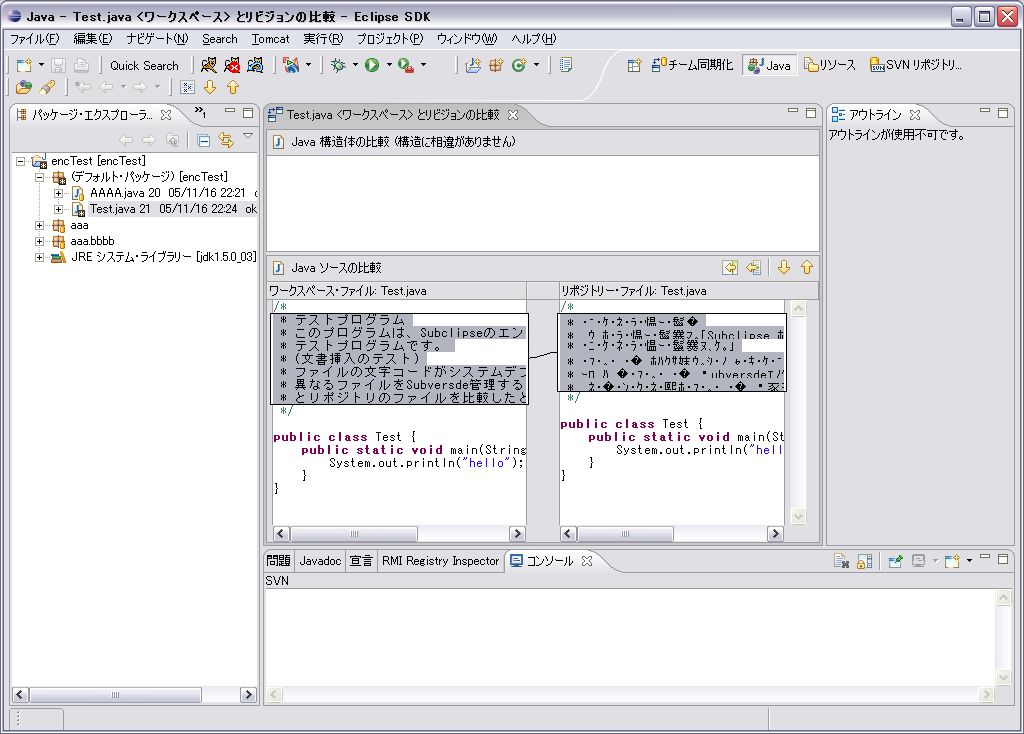Switch to the Javadoc tab
The width and height of the screenshot is (1024, 734).
[x=320, y=561]
